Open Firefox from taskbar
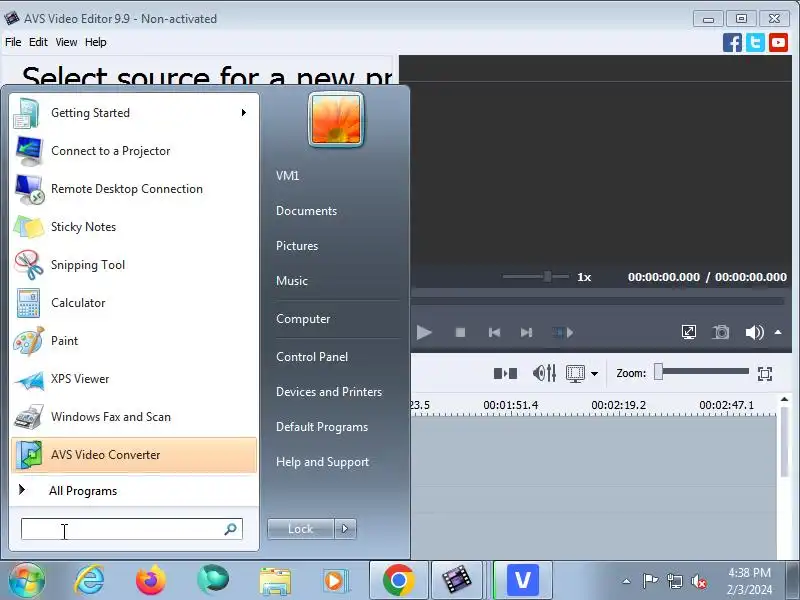The width and height of the screenshot is (800, 600). (151, 581)
